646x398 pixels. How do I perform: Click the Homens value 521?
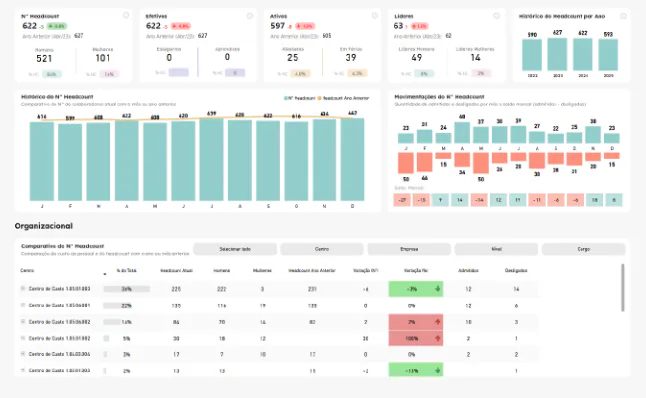tap(44, 59)
